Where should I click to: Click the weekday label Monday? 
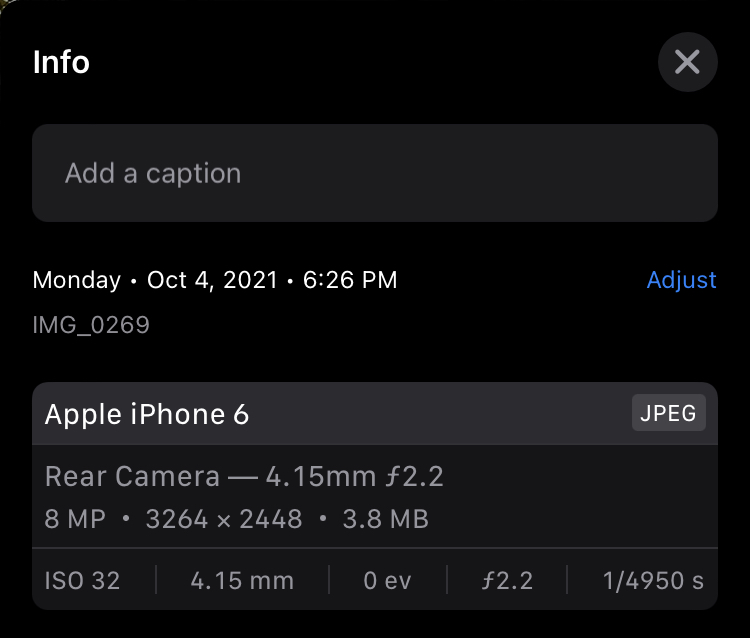point(77,280)
